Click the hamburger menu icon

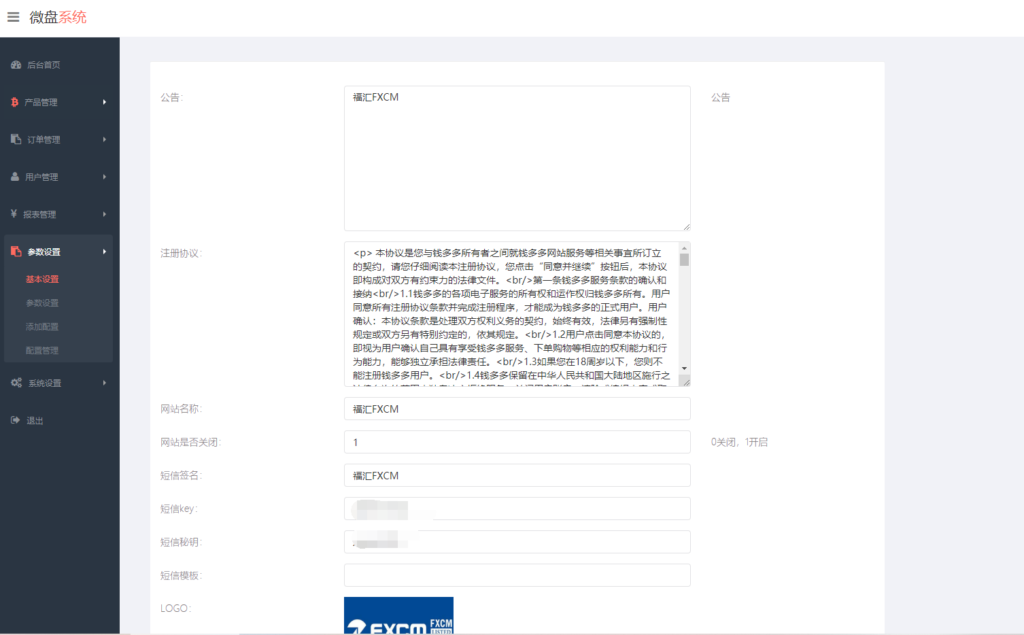pyautogui.click(x=13, y=17)
